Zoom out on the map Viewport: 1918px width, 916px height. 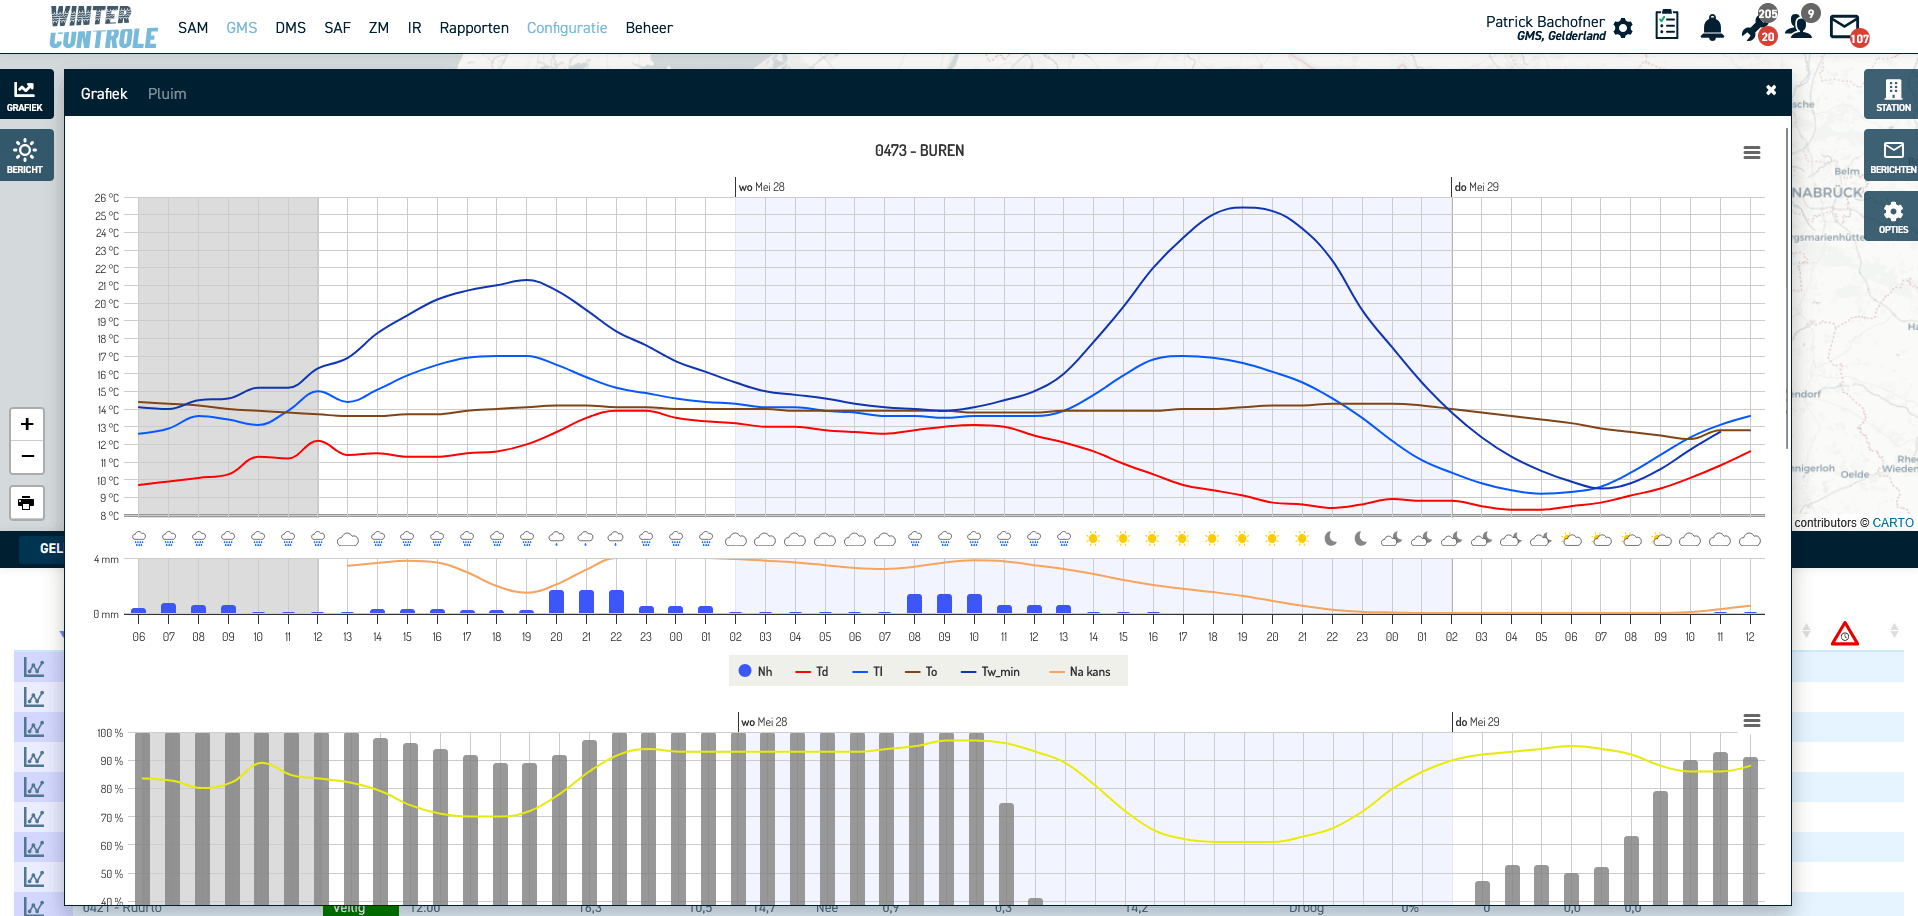tap(27, 456)
